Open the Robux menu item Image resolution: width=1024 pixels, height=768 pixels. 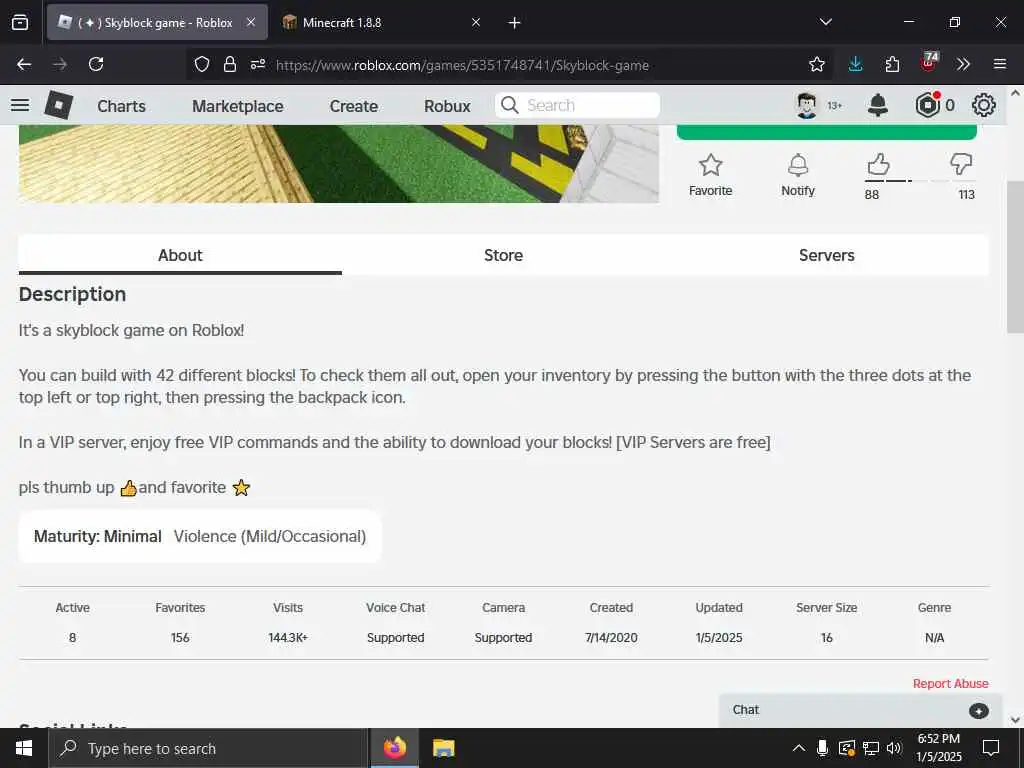(447, 106)
